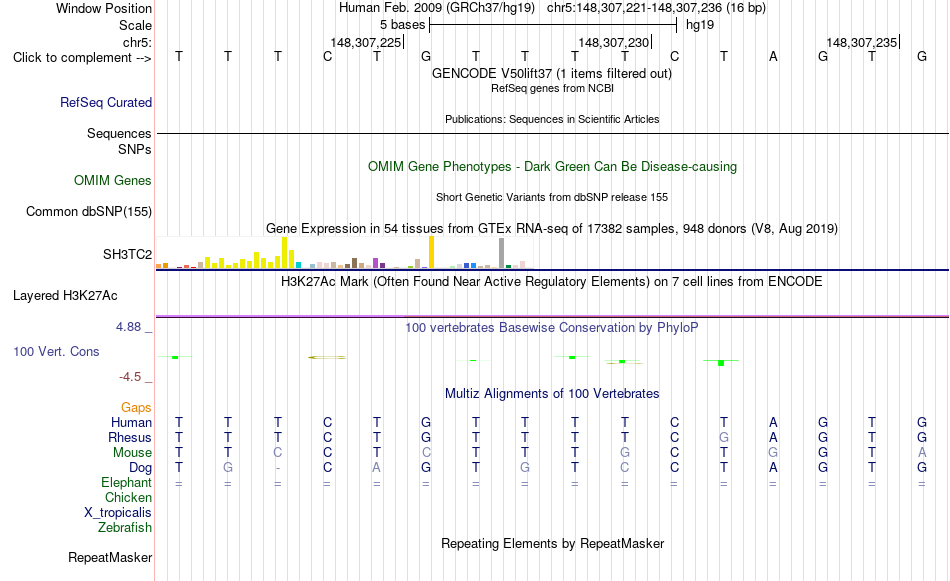Image resolution: width=950 pixels, height=581 pixels.
Task: Select the RepeatMasker track label
Action: click(x=110, y=557)
